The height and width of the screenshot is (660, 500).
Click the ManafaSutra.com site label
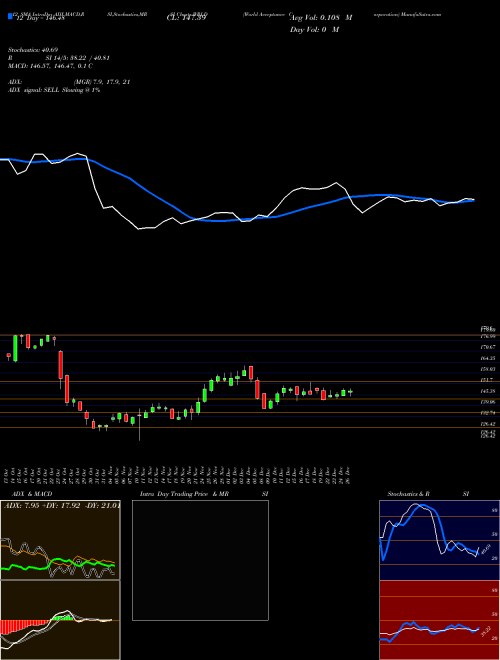[421, 14]
